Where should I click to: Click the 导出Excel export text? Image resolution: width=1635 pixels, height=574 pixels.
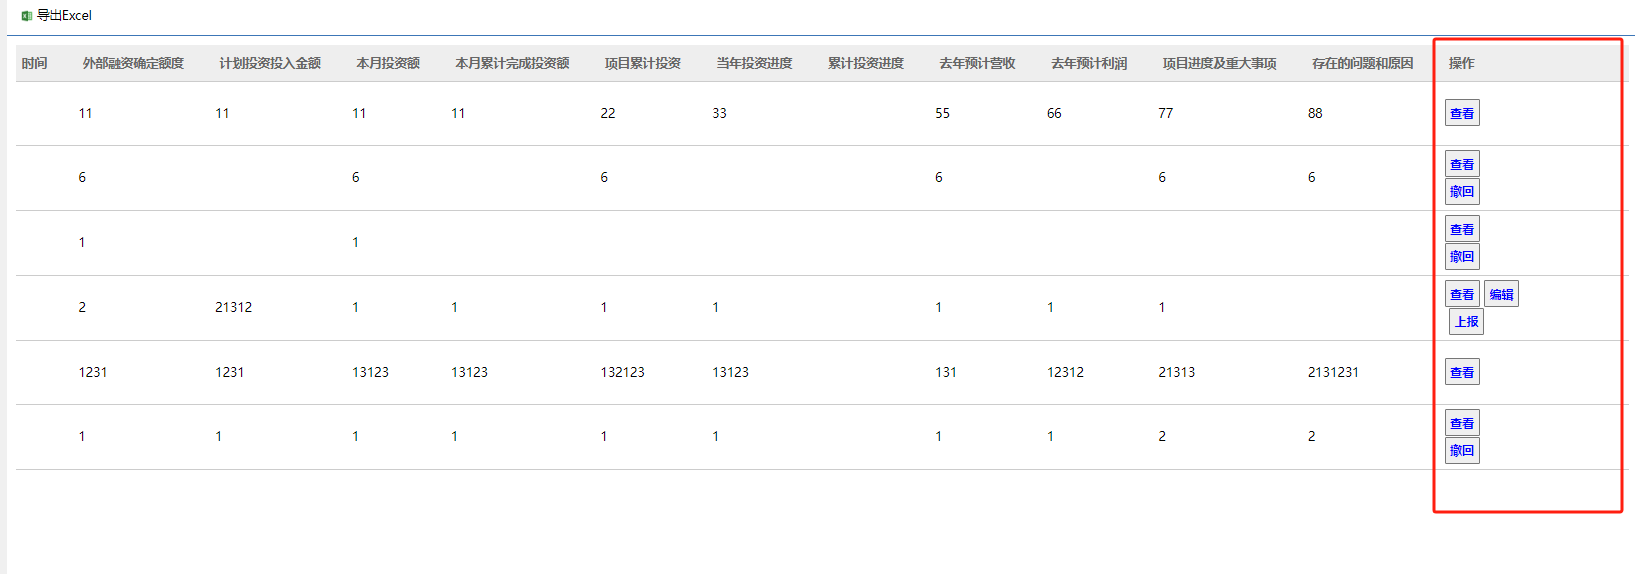65,16
